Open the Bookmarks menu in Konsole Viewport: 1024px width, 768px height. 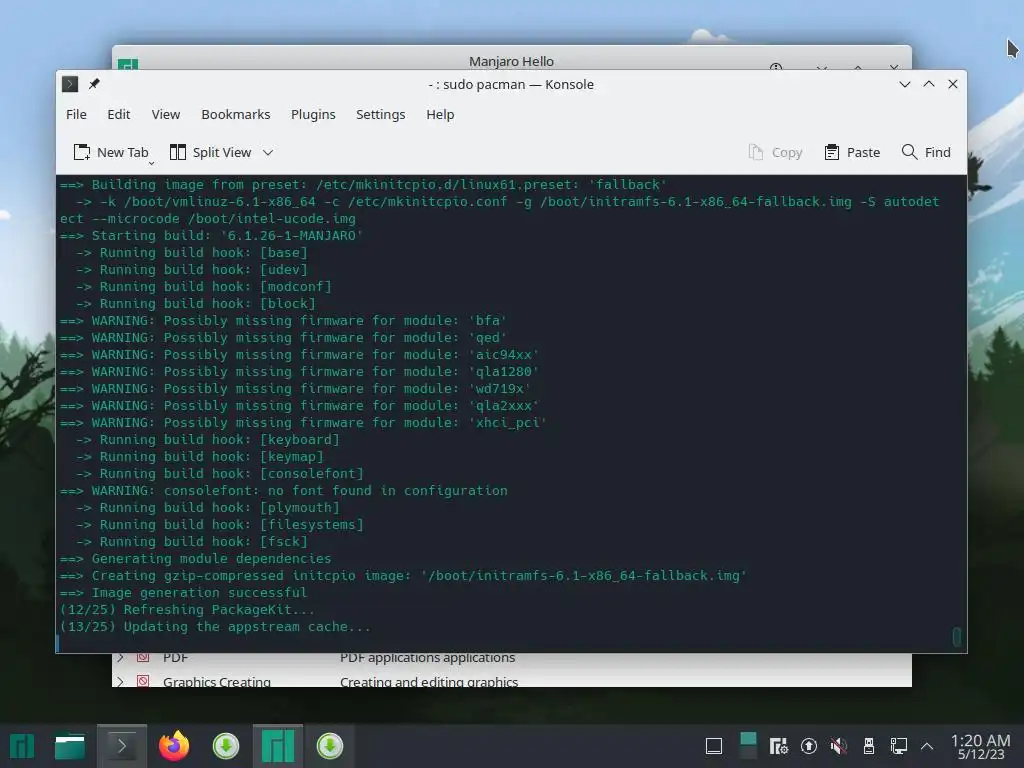pos(235,114)
